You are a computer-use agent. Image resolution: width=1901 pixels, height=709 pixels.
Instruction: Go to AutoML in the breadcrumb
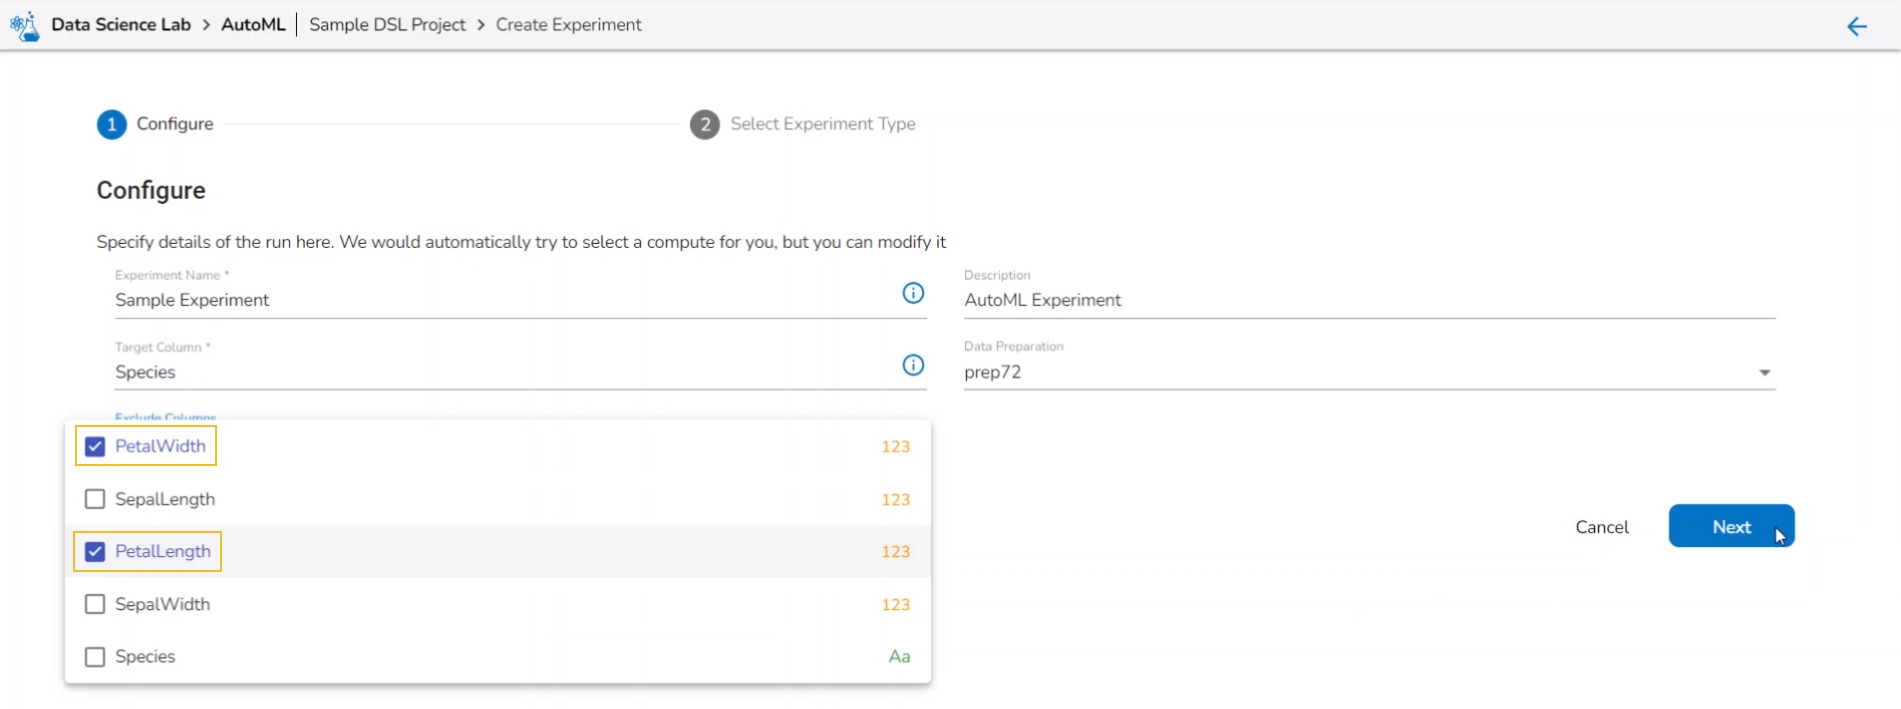click(253, 25)
